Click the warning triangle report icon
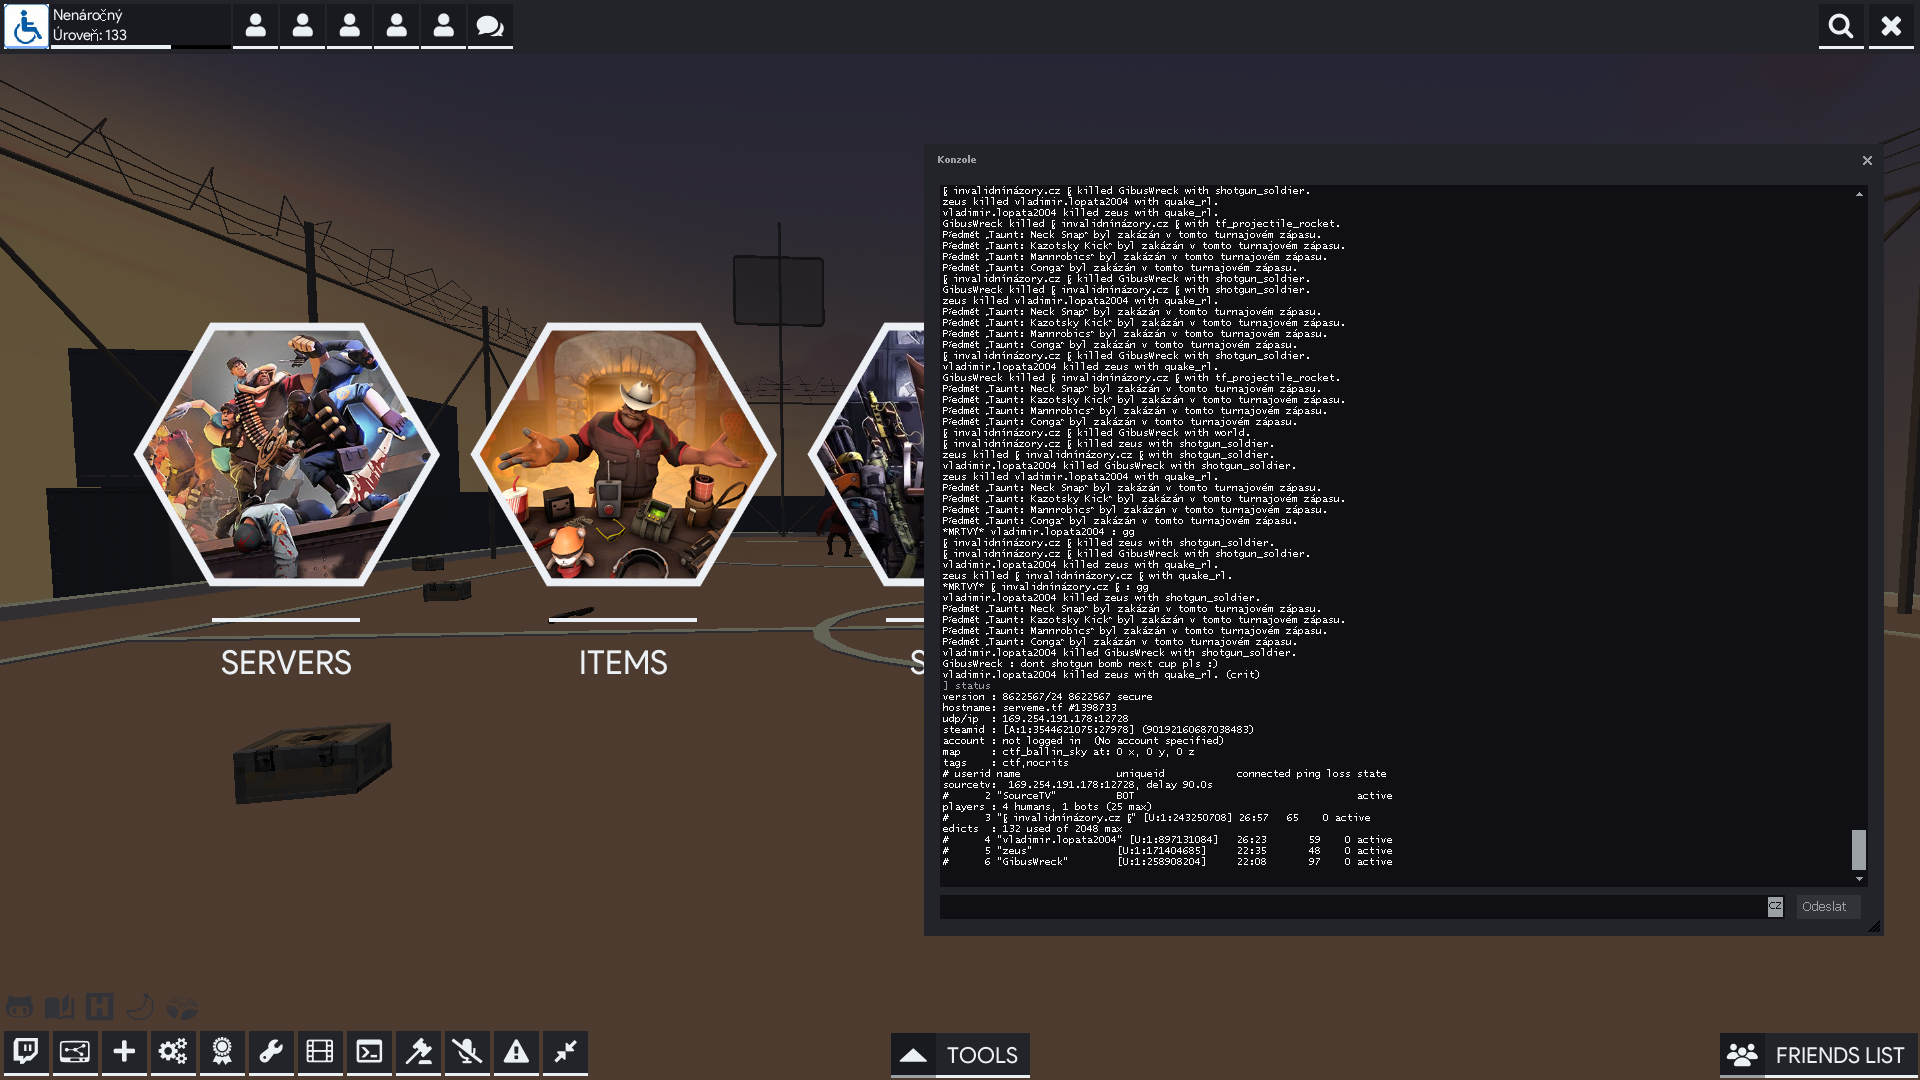Viewport: 1920px width, 1080px height. pos(516,1052)
